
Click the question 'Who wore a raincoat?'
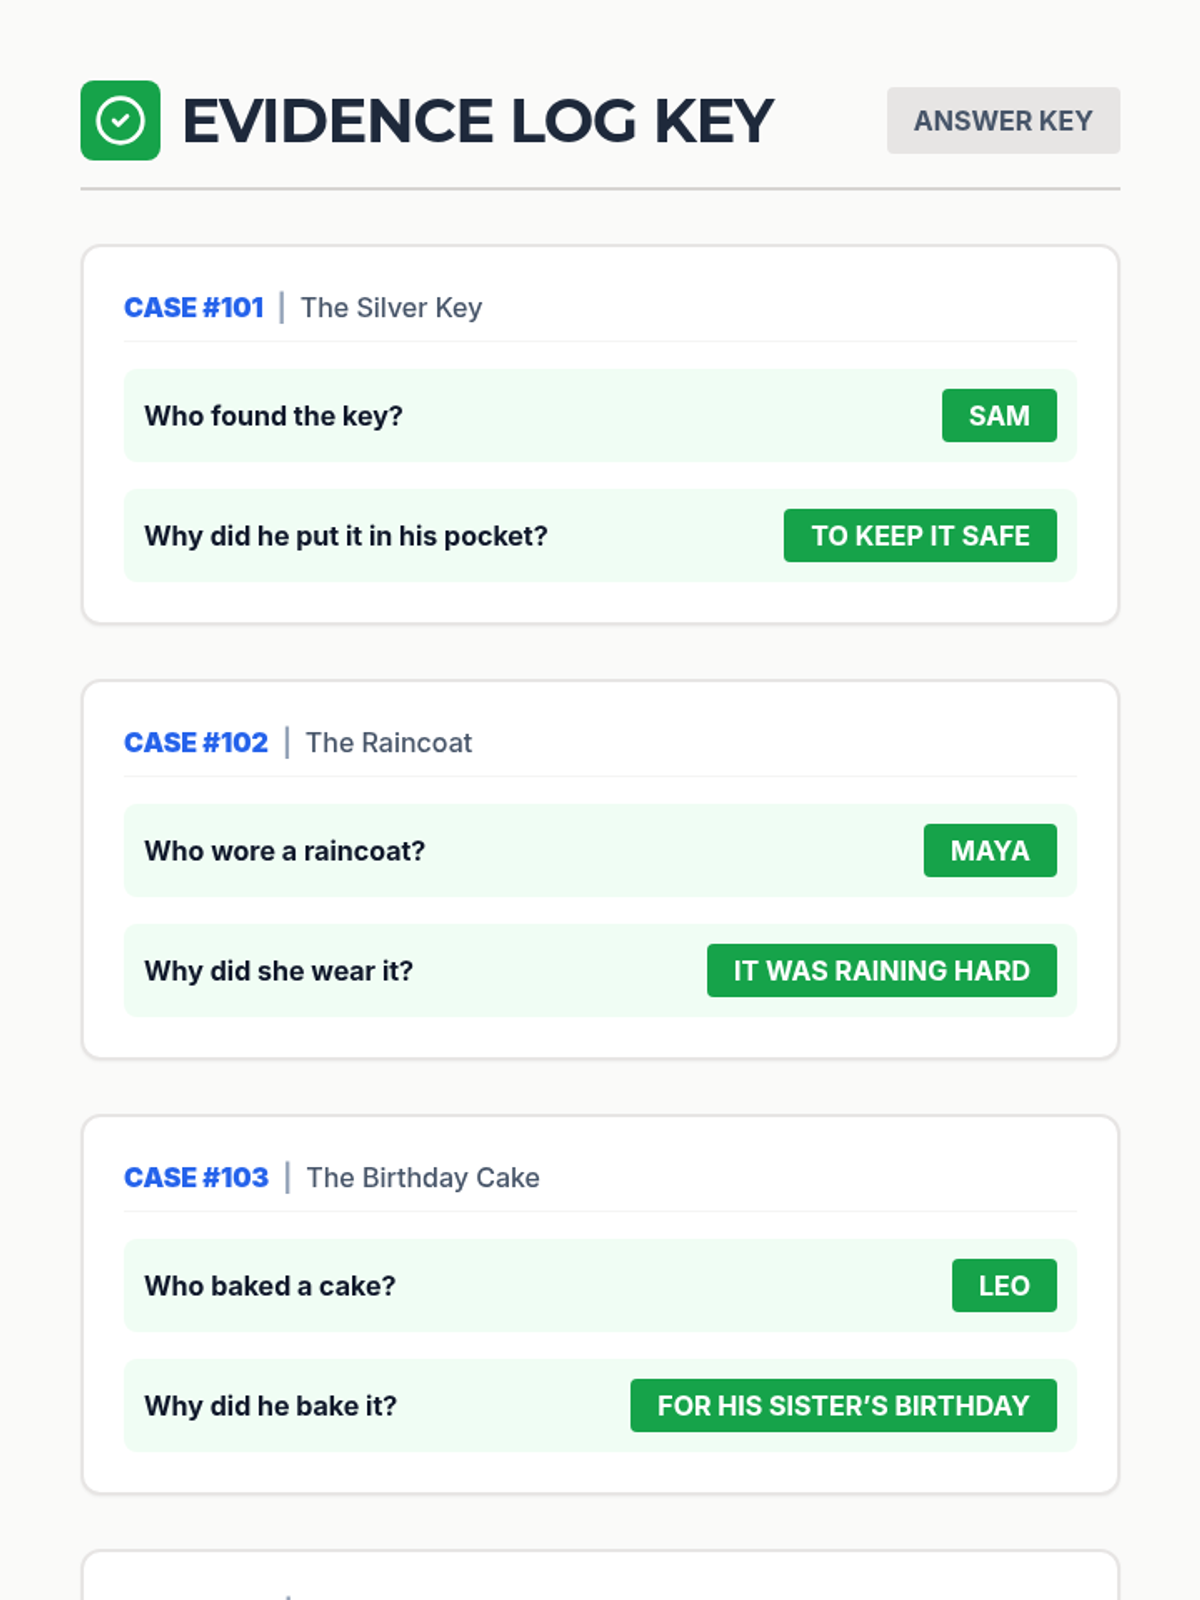pyautogui.click(x=284, y=850)
